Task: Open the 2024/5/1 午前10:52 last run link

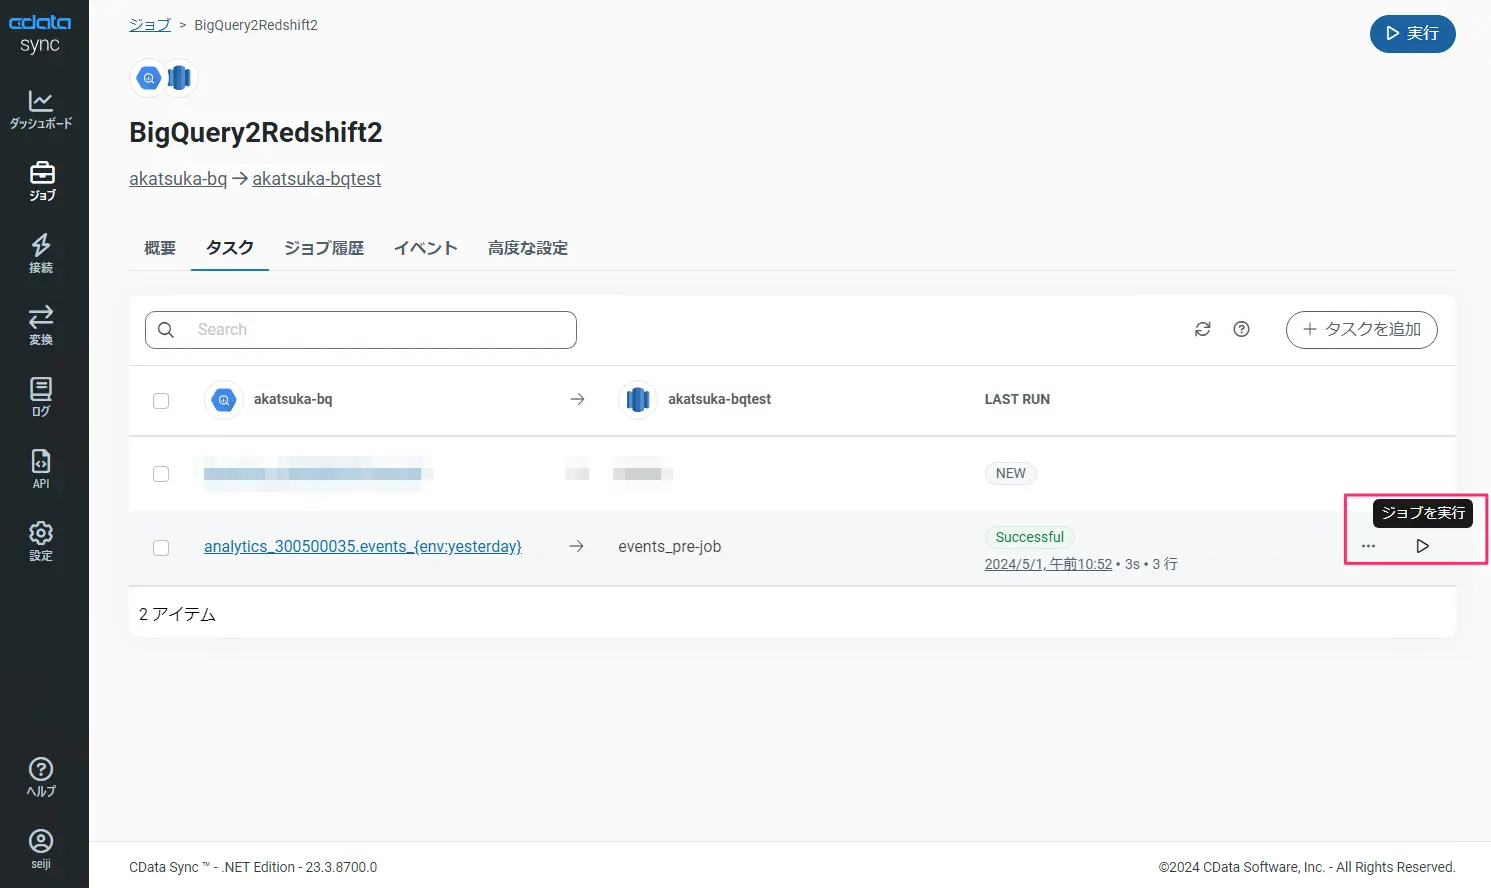Action: click(x=1048, y=564)
